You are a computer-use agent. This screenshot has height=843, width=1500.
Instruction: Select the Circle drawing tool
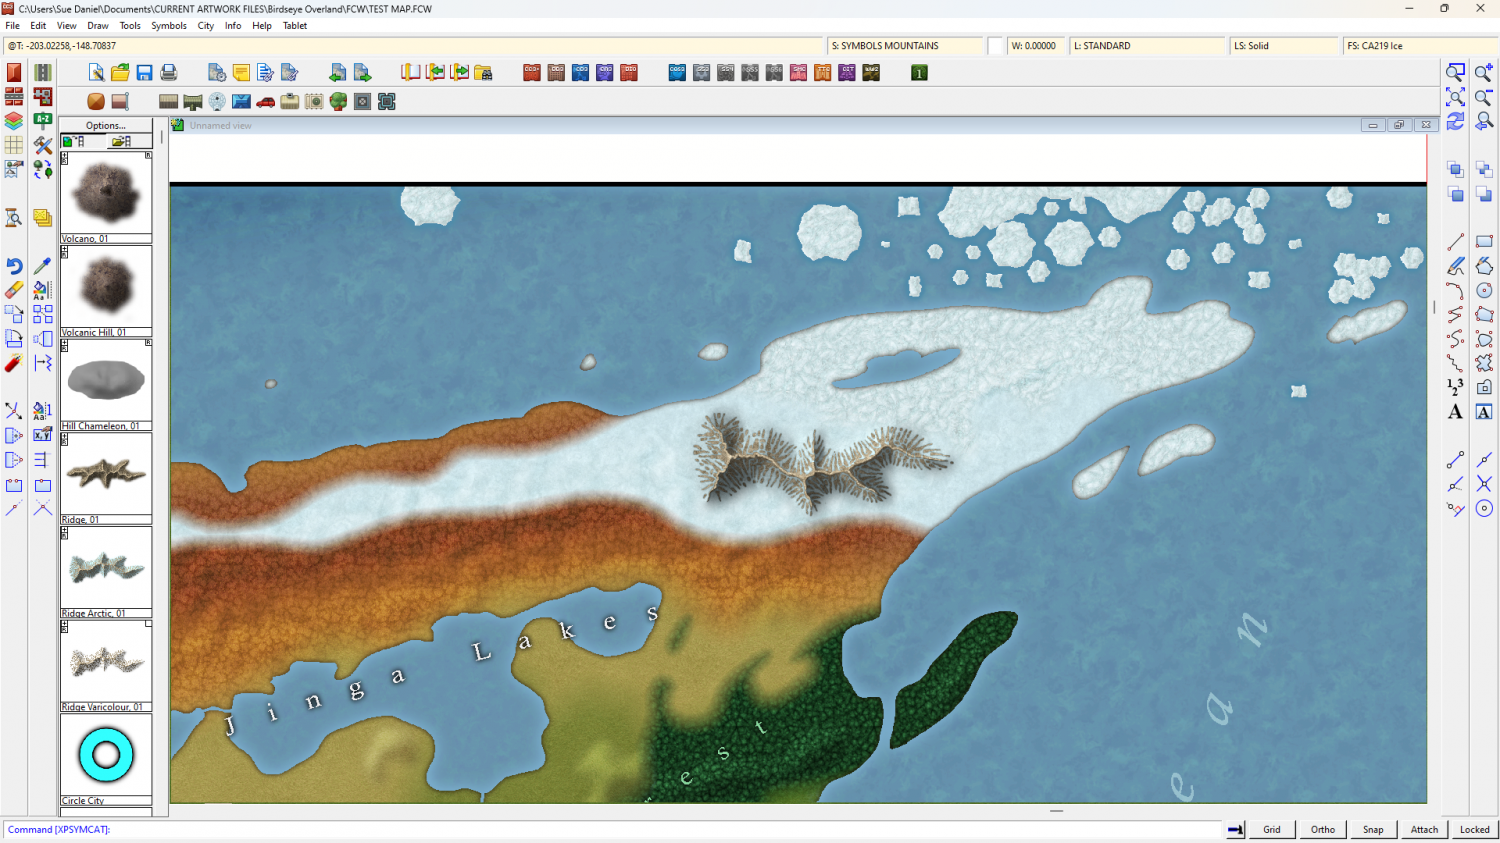click(x=1484, y=290)
